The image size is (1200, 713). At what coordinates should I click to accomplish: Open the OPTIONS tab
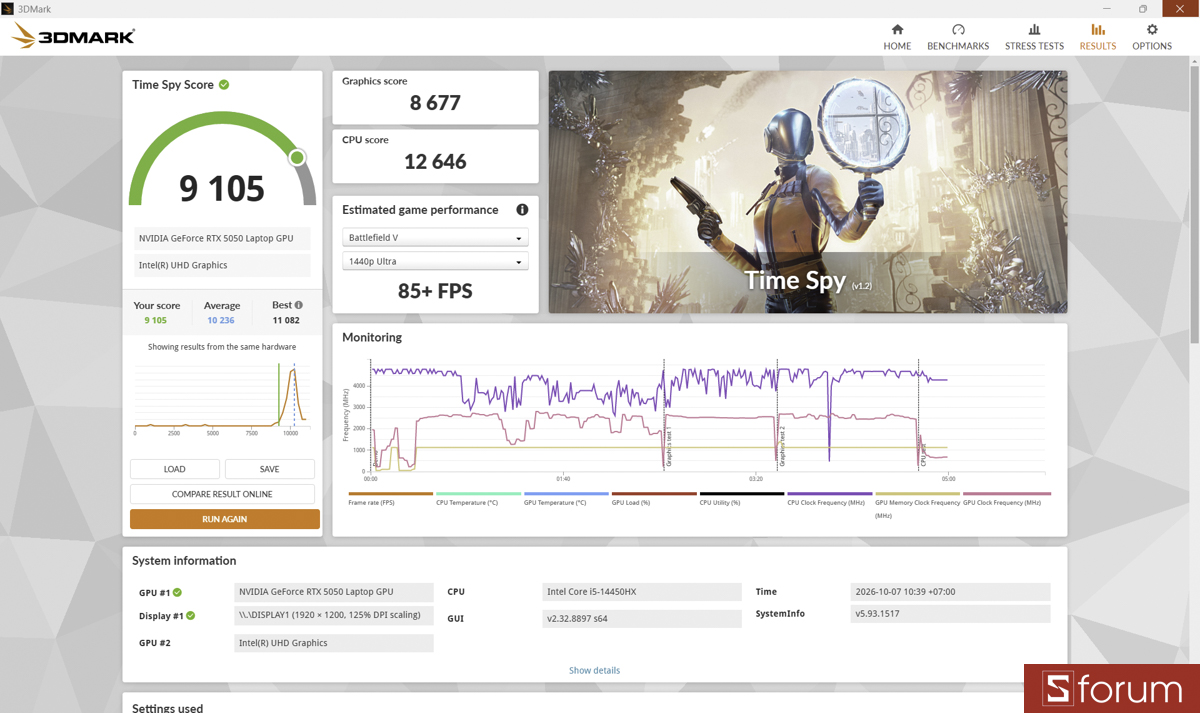coord(1152,37)
